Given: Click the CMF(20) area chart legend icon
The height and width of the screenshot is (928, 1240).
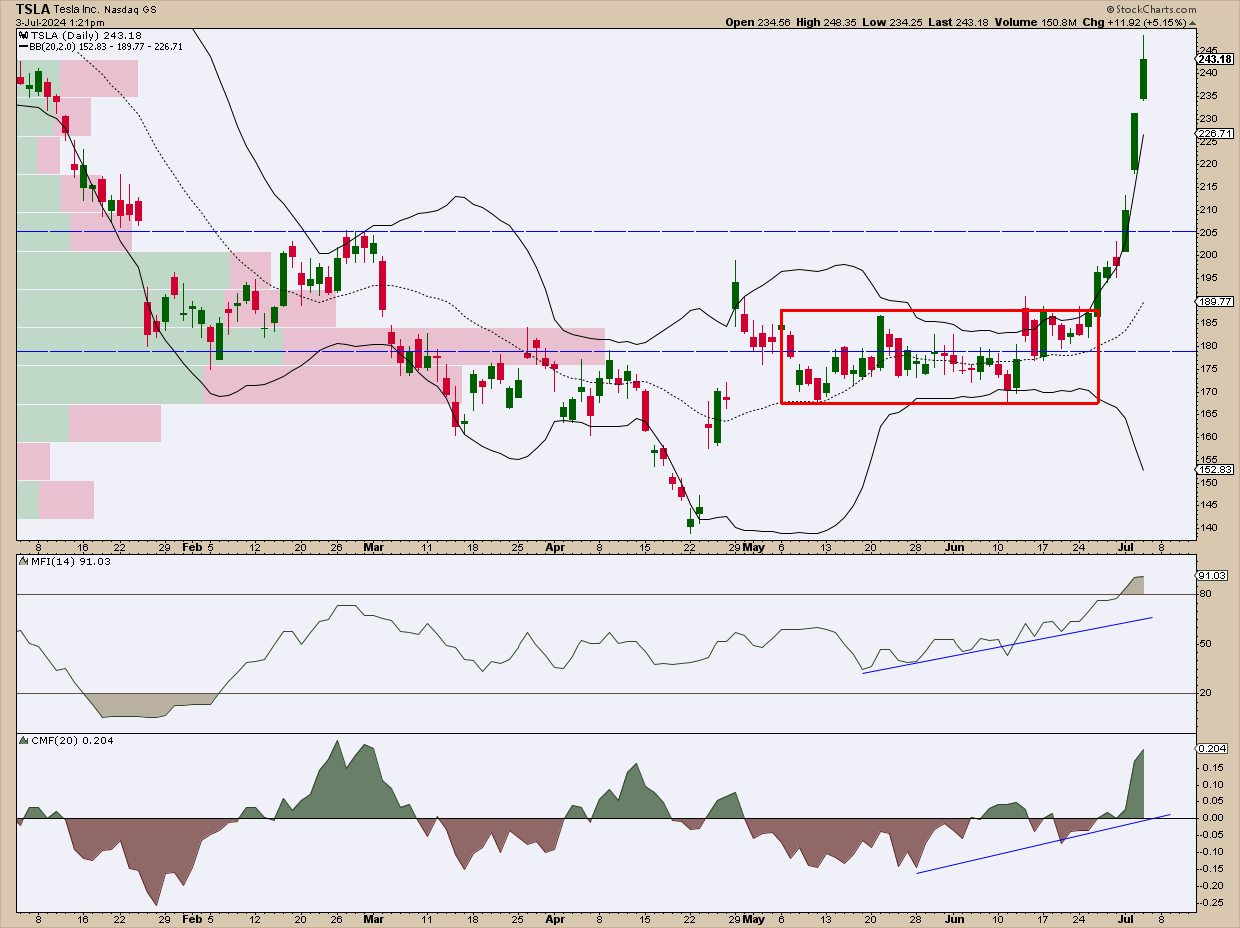Looking at the screenshot, I should (24, 740).
